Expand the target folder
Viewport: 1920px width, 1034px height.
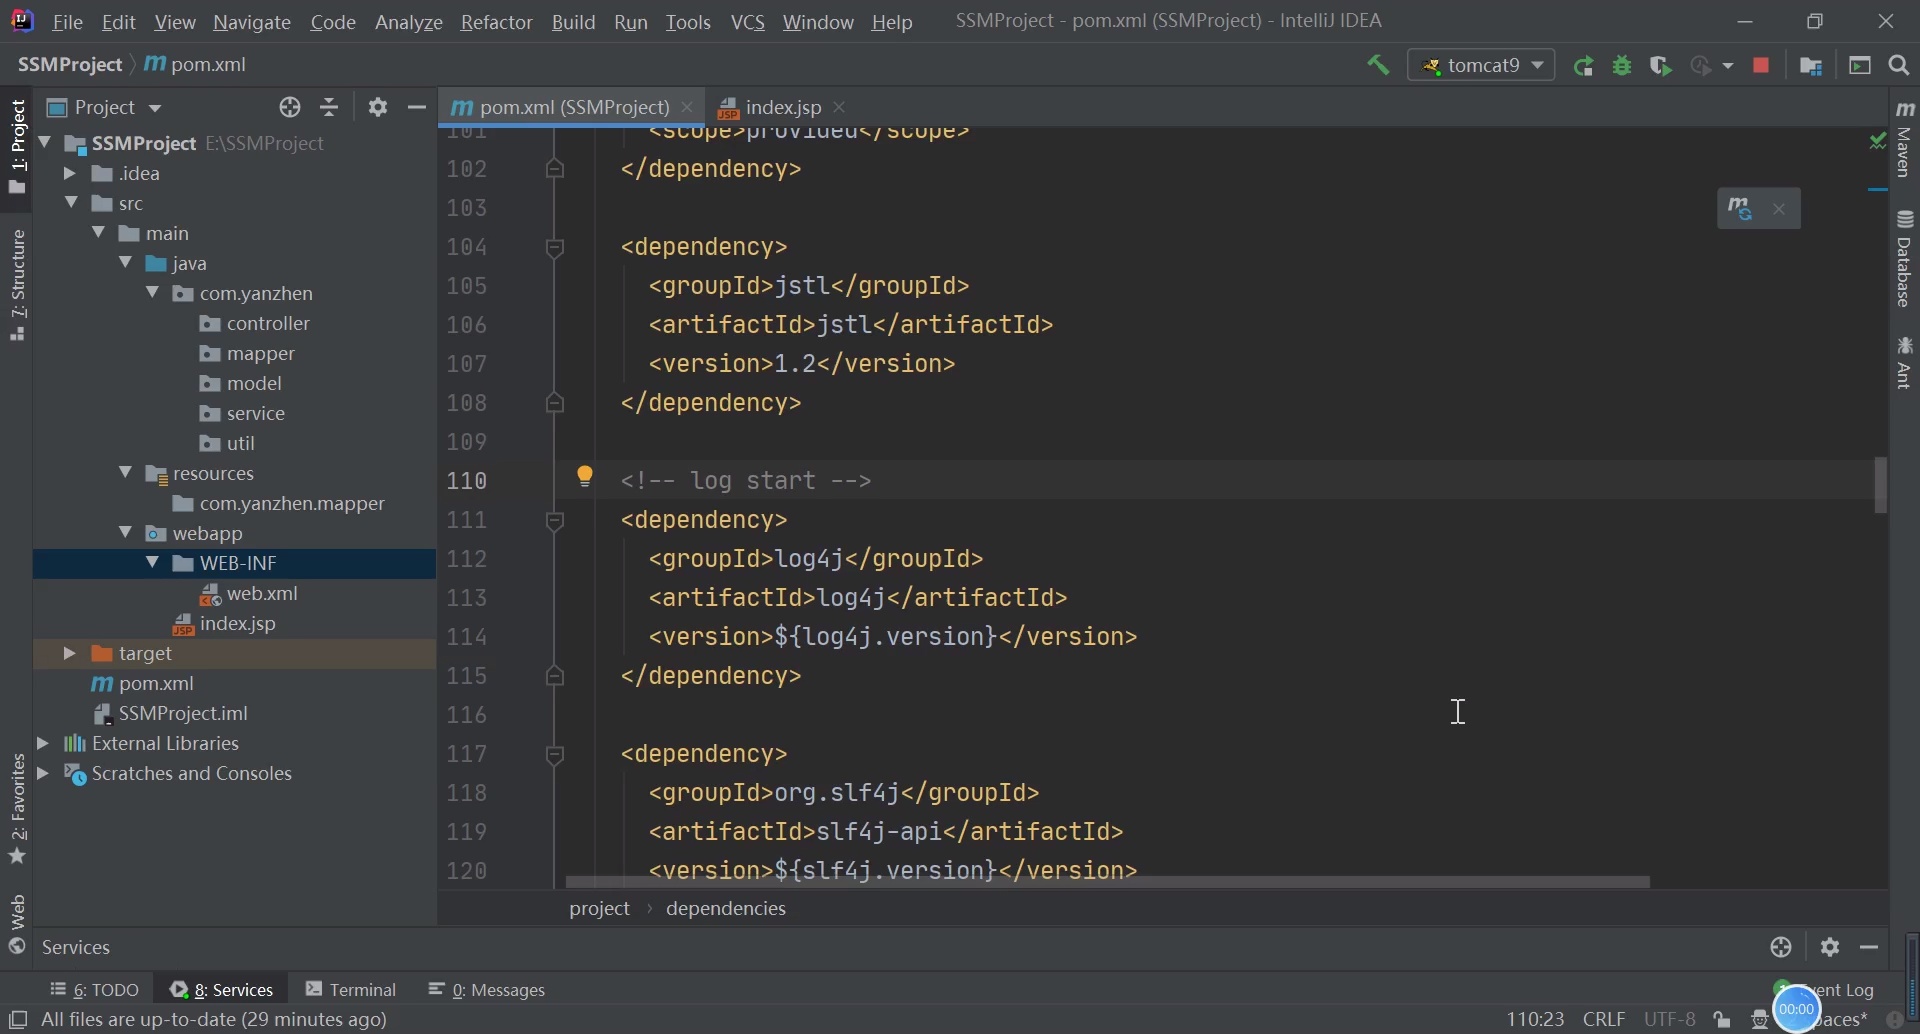(x=70, y=654)
